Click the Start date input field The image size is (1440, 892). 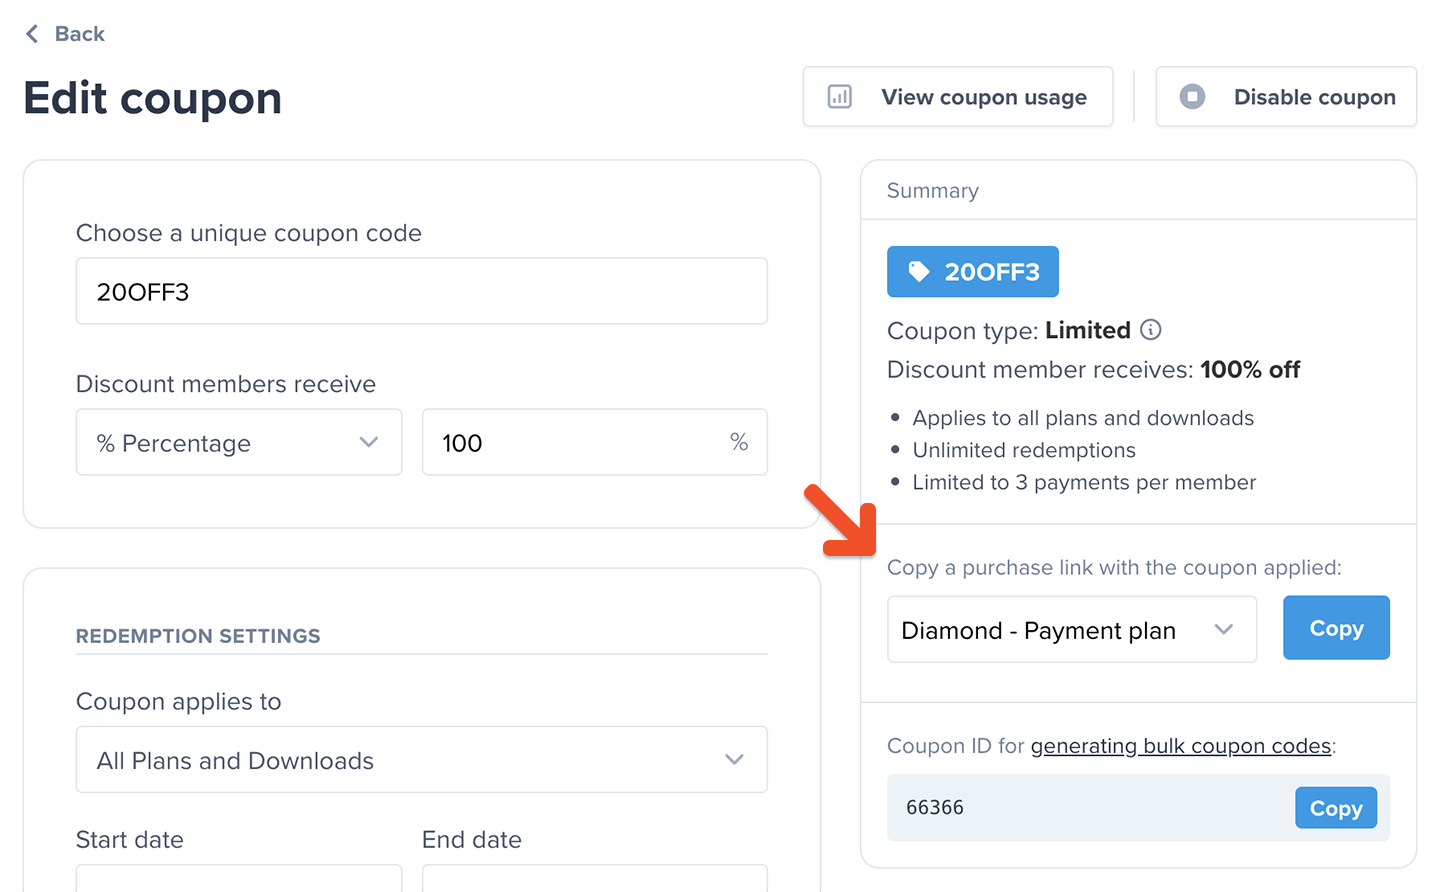[239, 878]
